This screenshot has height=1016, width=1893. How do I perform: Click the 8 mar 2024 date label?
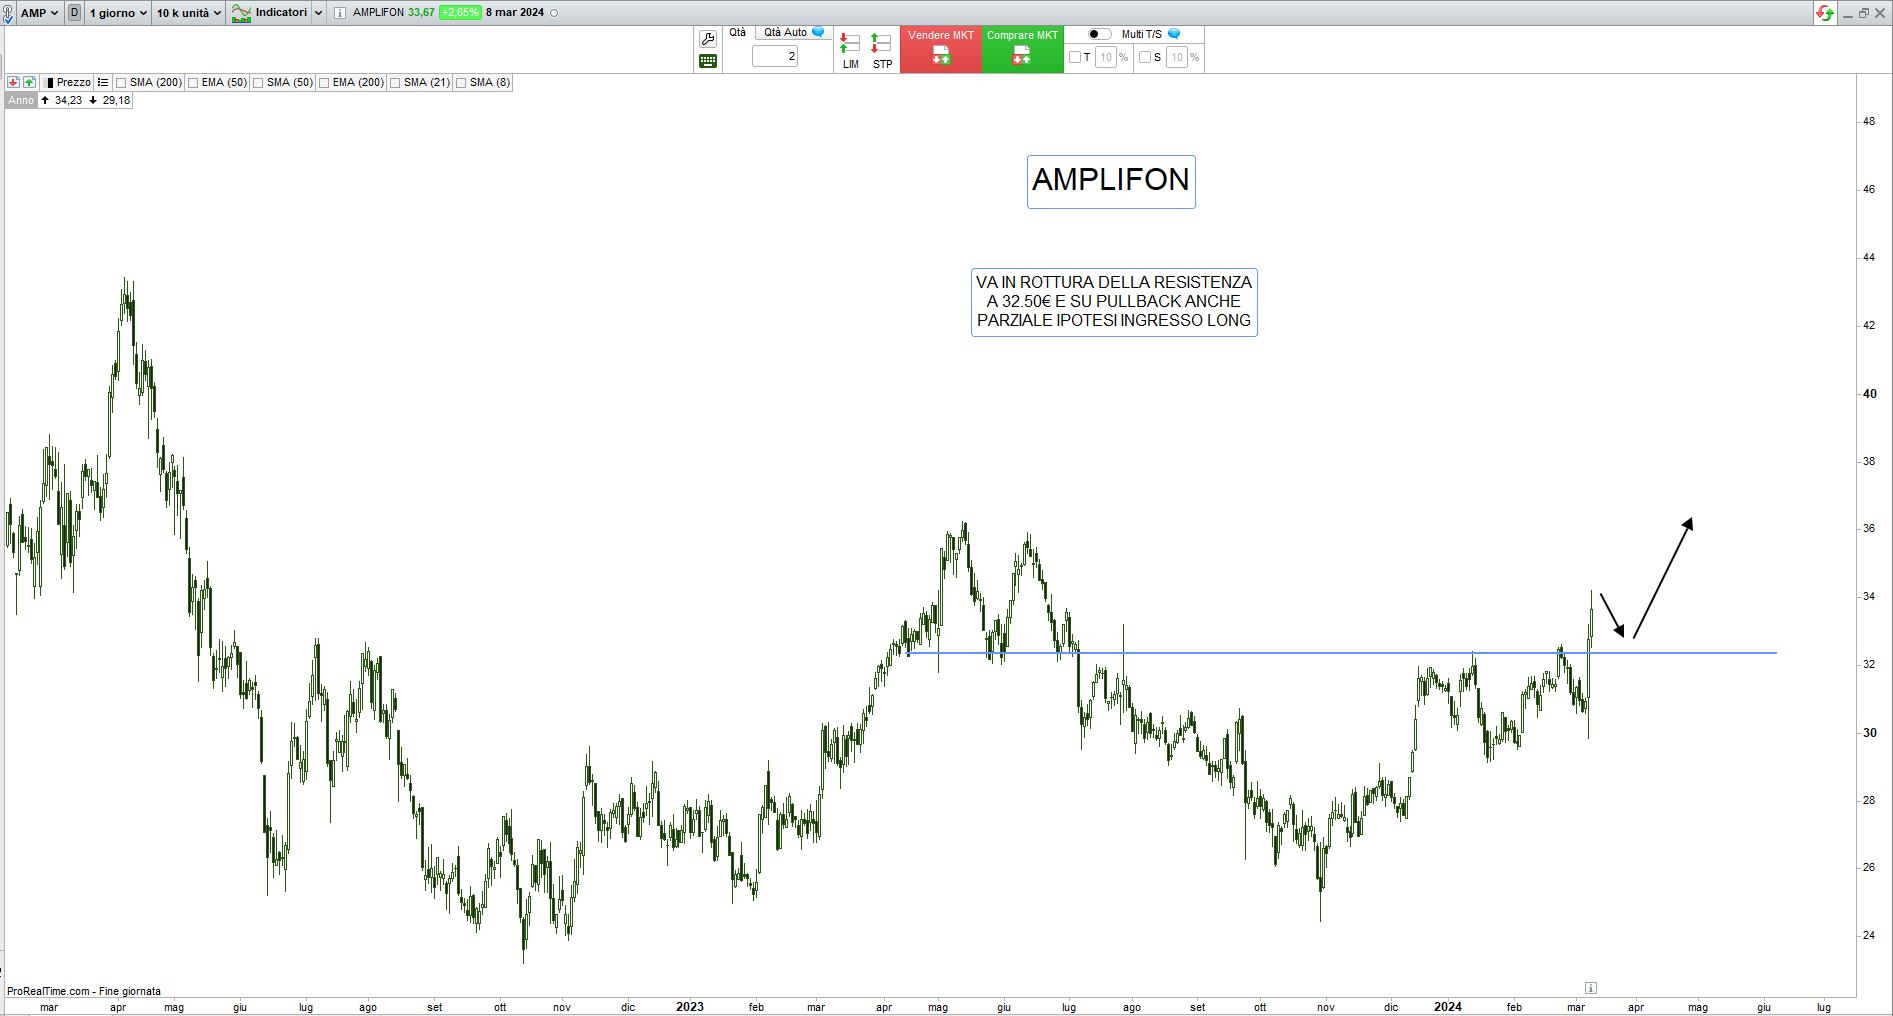pyautogui.click(x=515, y=13)
